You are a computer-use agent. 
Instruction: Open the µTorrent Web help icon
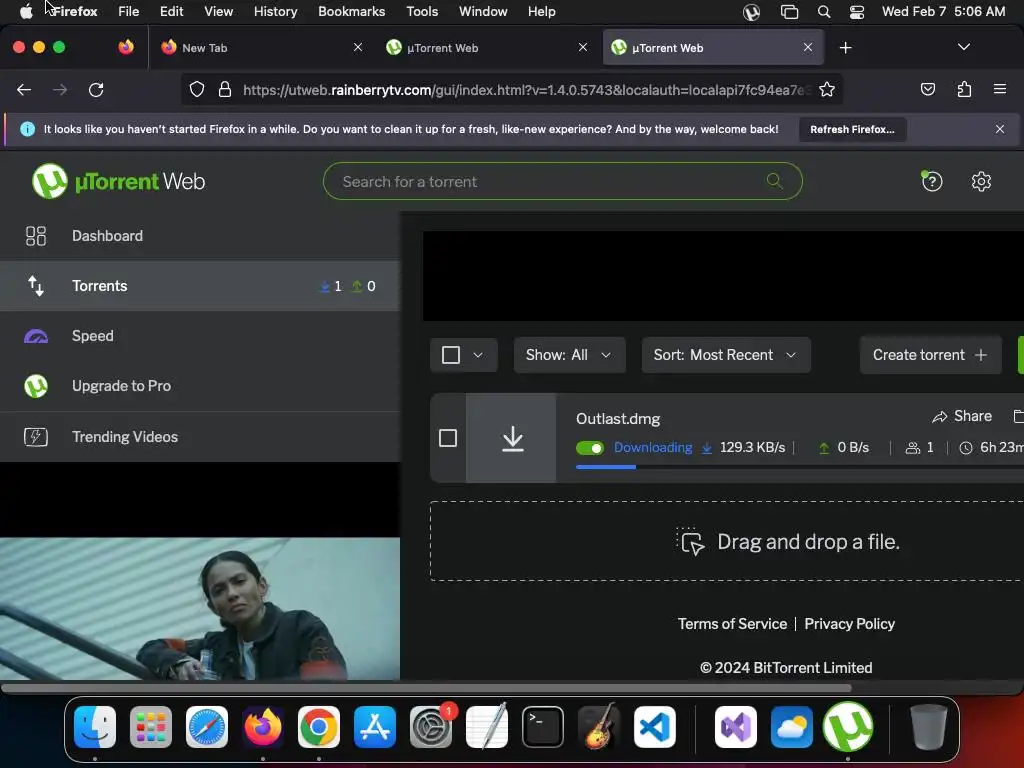tap(932, 181)
